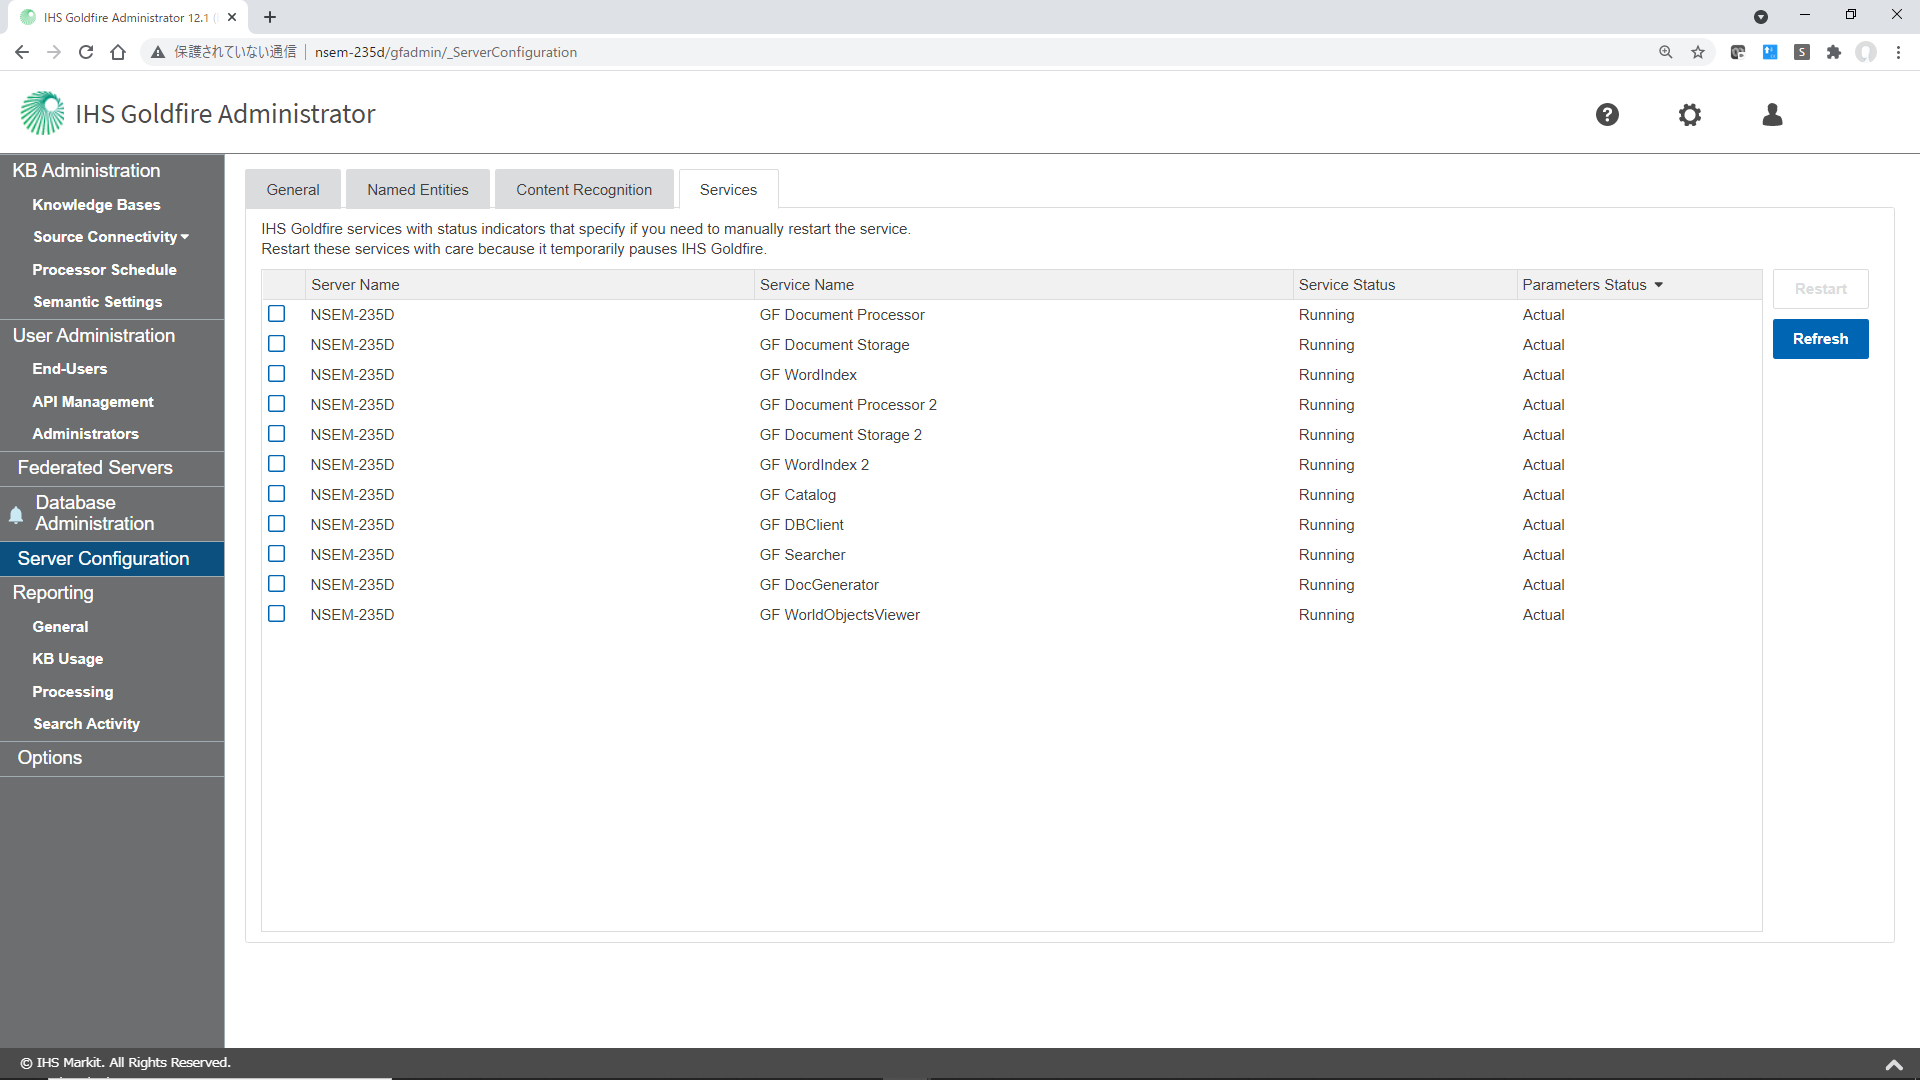The width and height of the screenshot is (1920, 1080).
Task: Bookmark this page with star icon
Action: click(x=1698, y=52)
